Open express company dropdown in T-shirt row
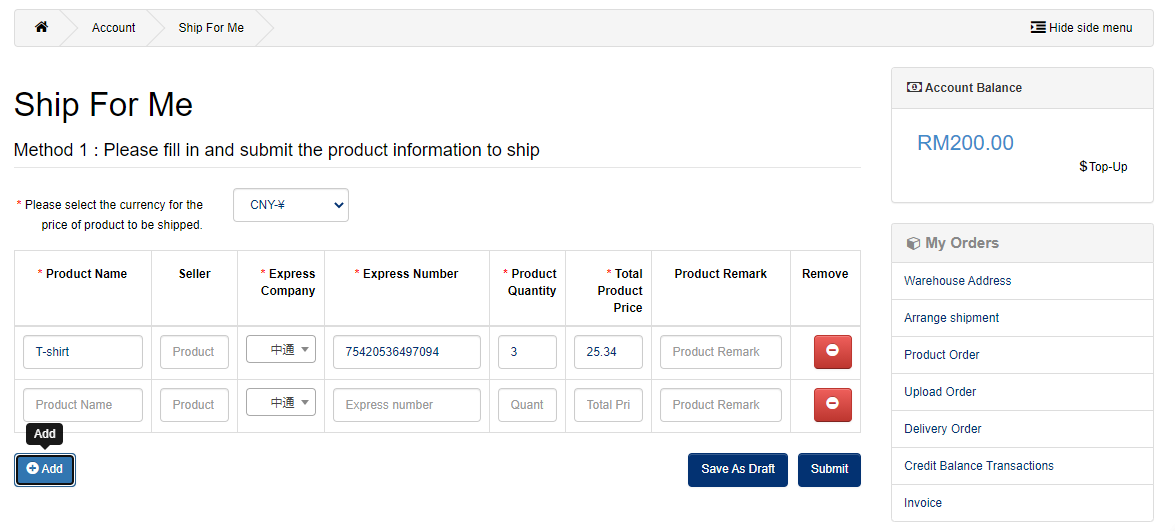This screenshot has height=531, width=1175. coord(281,350)
